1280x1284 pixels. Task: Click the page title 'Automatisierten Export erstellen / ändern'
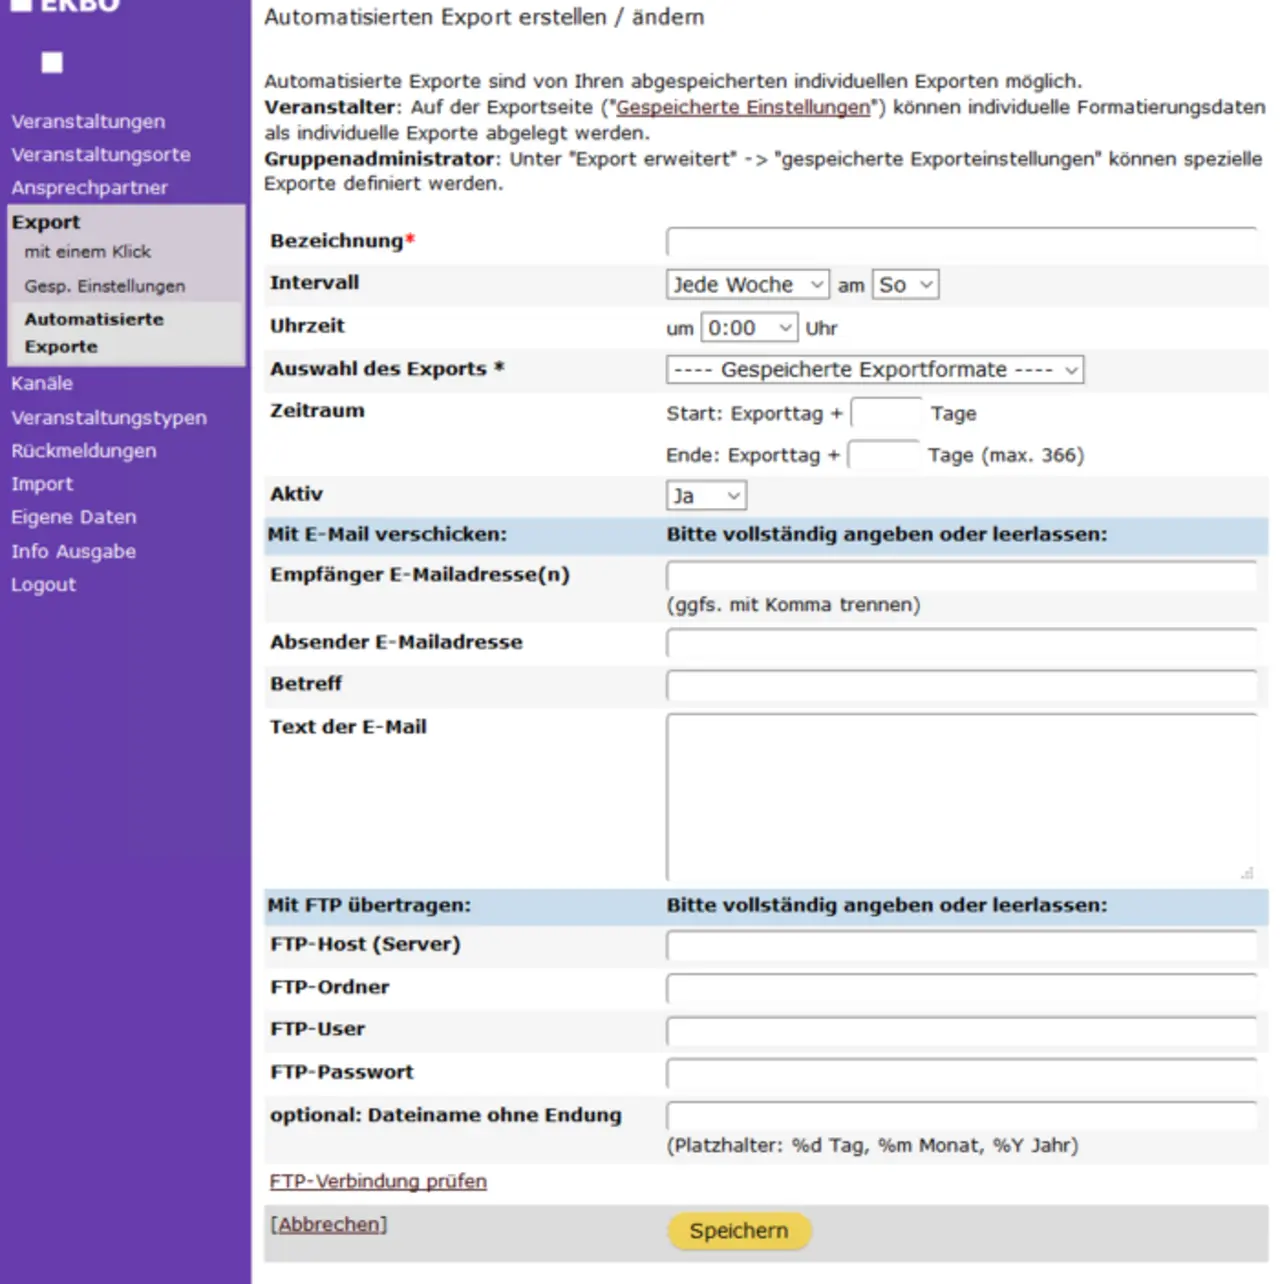tap(484, 17)
